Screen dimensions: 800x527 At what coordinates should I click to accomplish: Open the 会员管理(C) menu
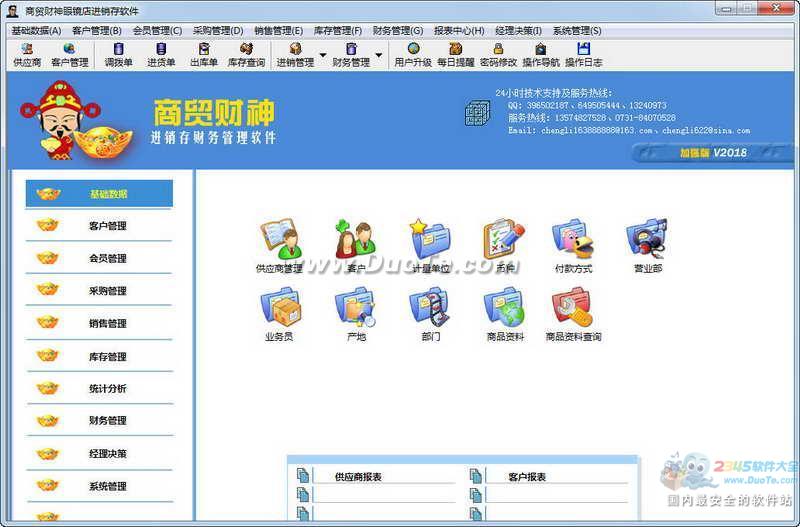(x=157, y=31)
